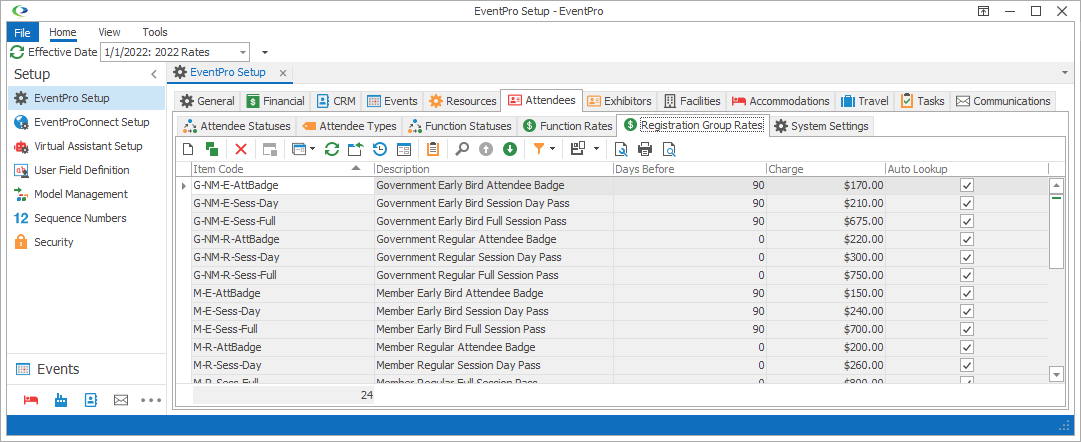Click the green Refresh arrows toolbar icon

(x=332, y=148)
